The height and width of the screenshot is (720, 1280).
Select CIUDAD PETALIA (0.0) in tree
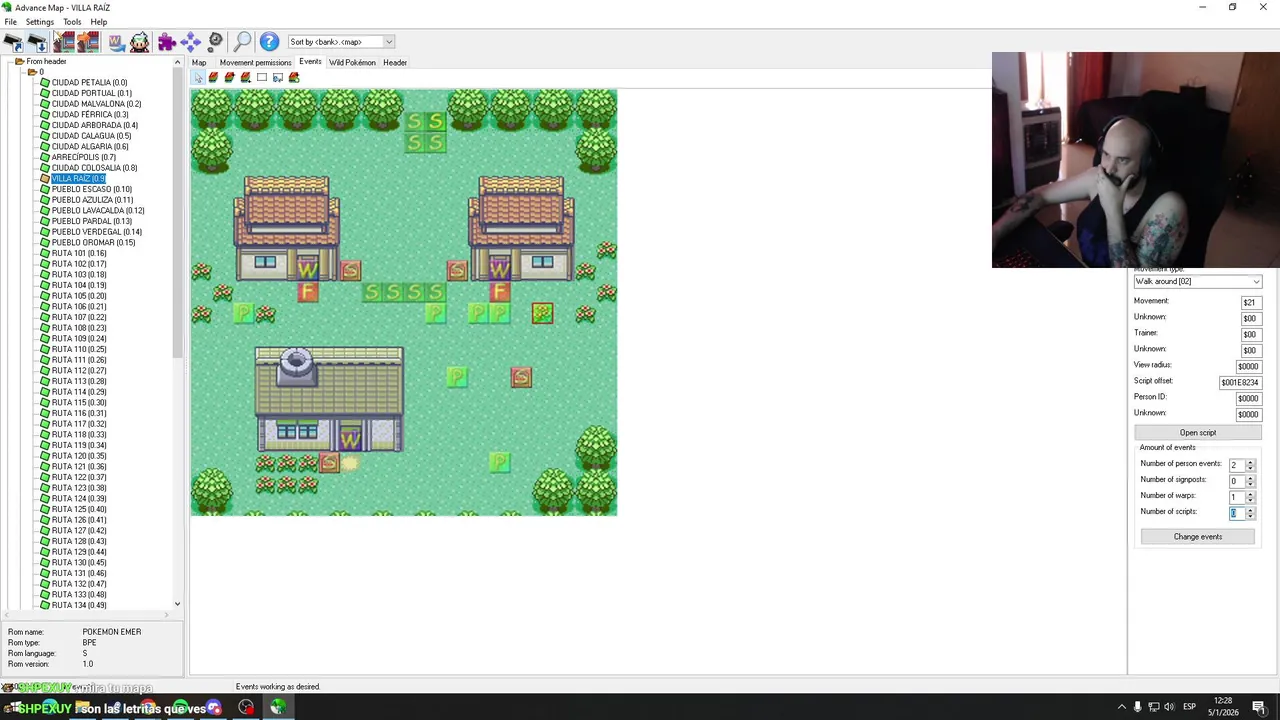pos(89,83)
